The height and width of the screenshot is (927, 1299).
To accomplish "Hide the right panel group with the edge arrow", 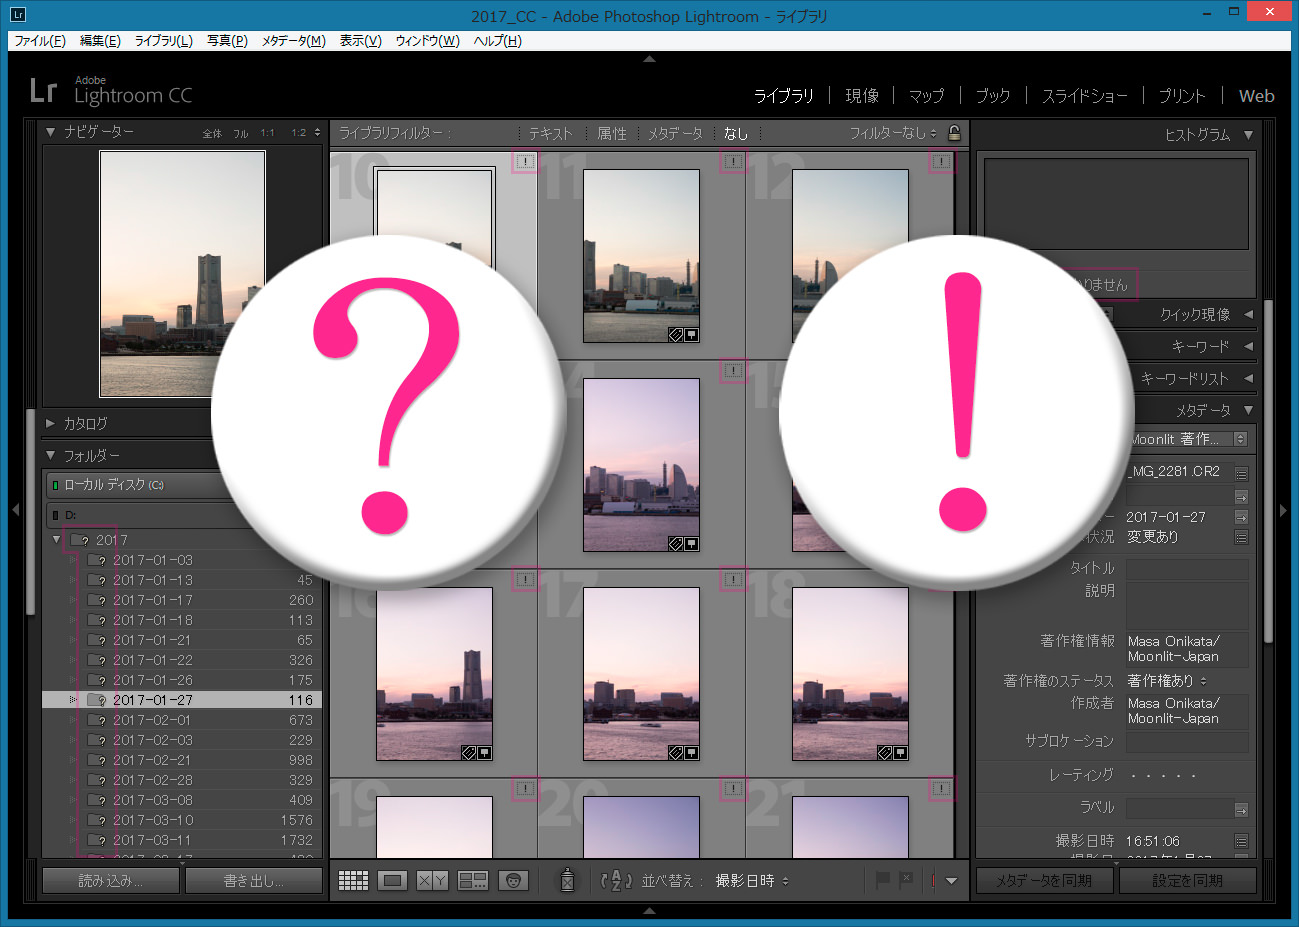I will click(1284, 510).
